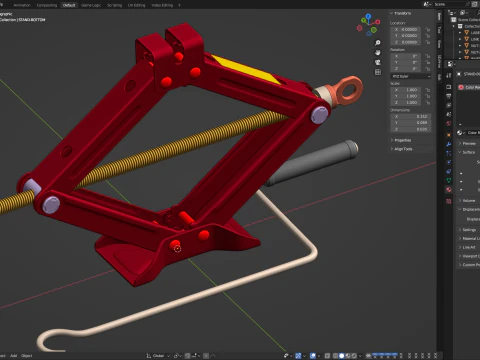The width and height of the screenshot is (480, 360).
Task: Toggle lock on Location X
Action: 428,30
